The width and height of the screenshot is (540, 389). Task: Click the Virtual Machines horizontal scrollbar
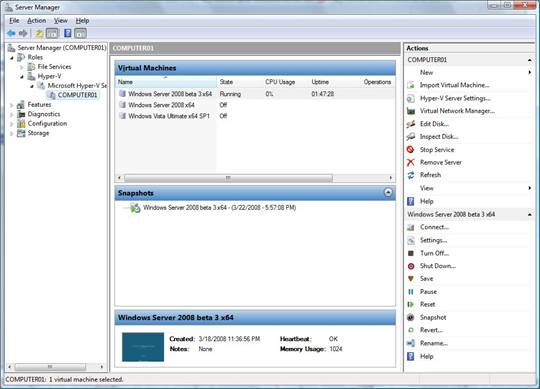click(255, 178)
